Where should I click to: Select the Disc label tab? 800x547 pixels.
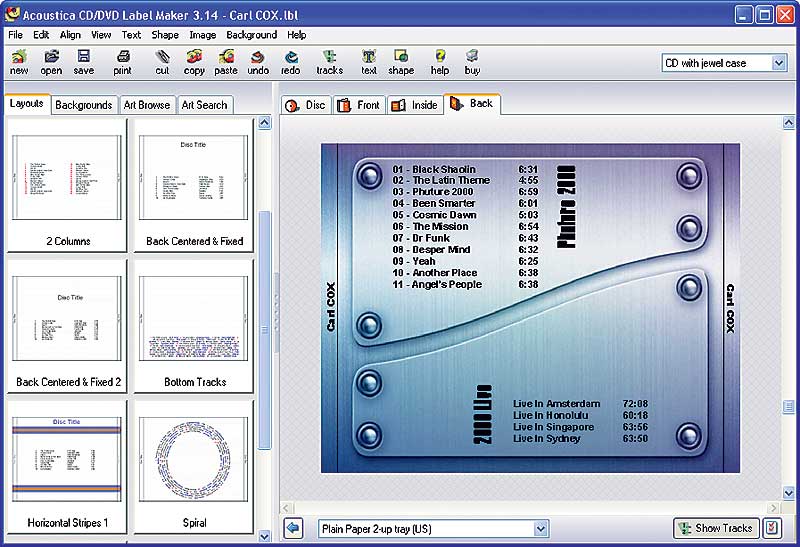point(306,105)
